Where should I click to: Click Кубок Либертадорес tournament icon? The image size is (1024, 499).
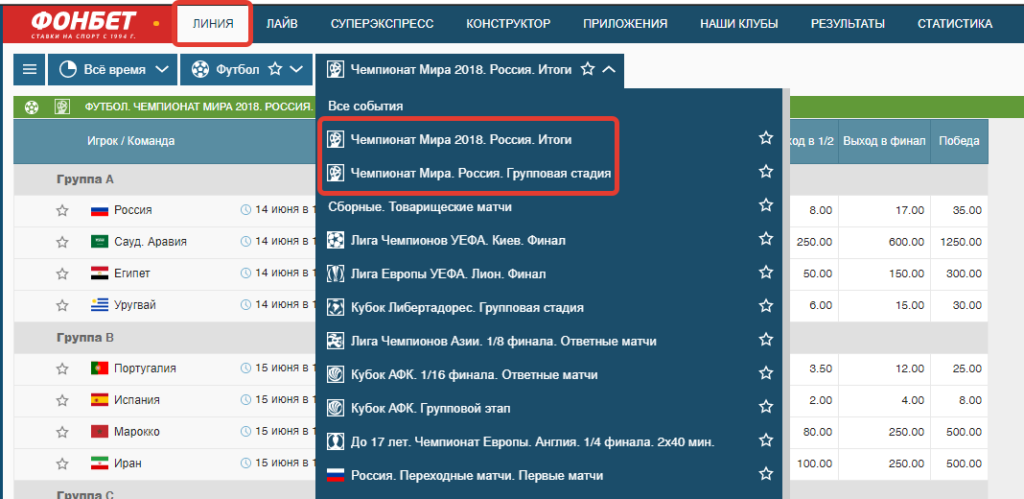(x=336, y=308)
